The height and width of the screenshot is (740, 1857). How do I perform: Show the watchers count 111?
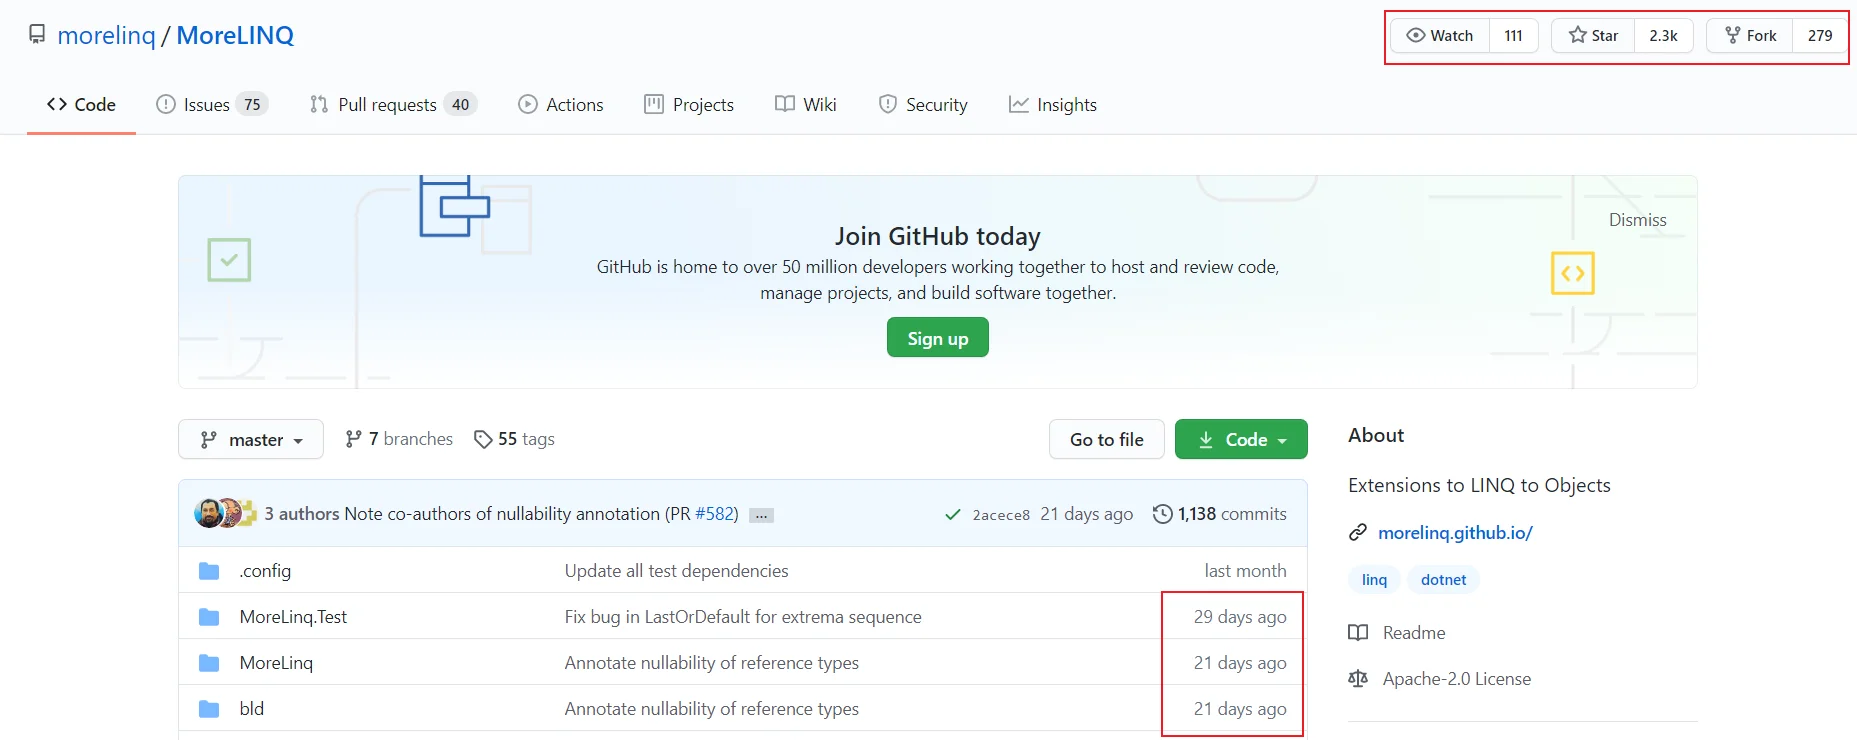1514,35
